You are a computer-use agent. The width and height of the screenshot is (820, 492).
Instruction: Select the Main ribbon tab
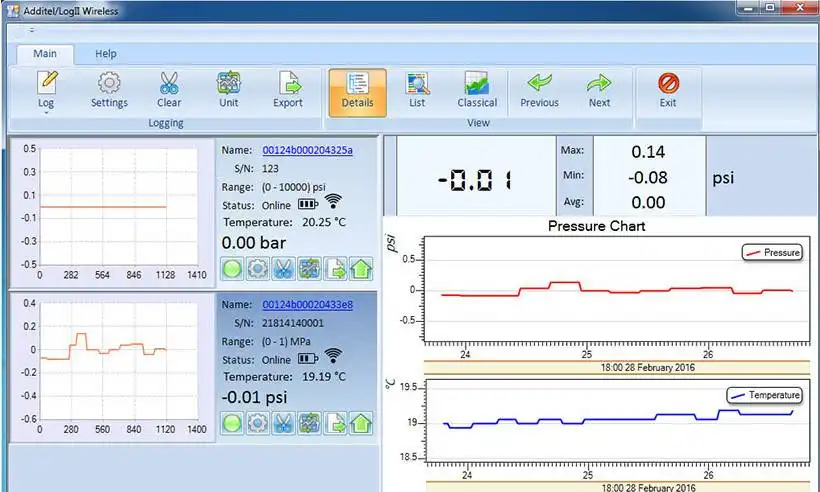pos(45,53)
